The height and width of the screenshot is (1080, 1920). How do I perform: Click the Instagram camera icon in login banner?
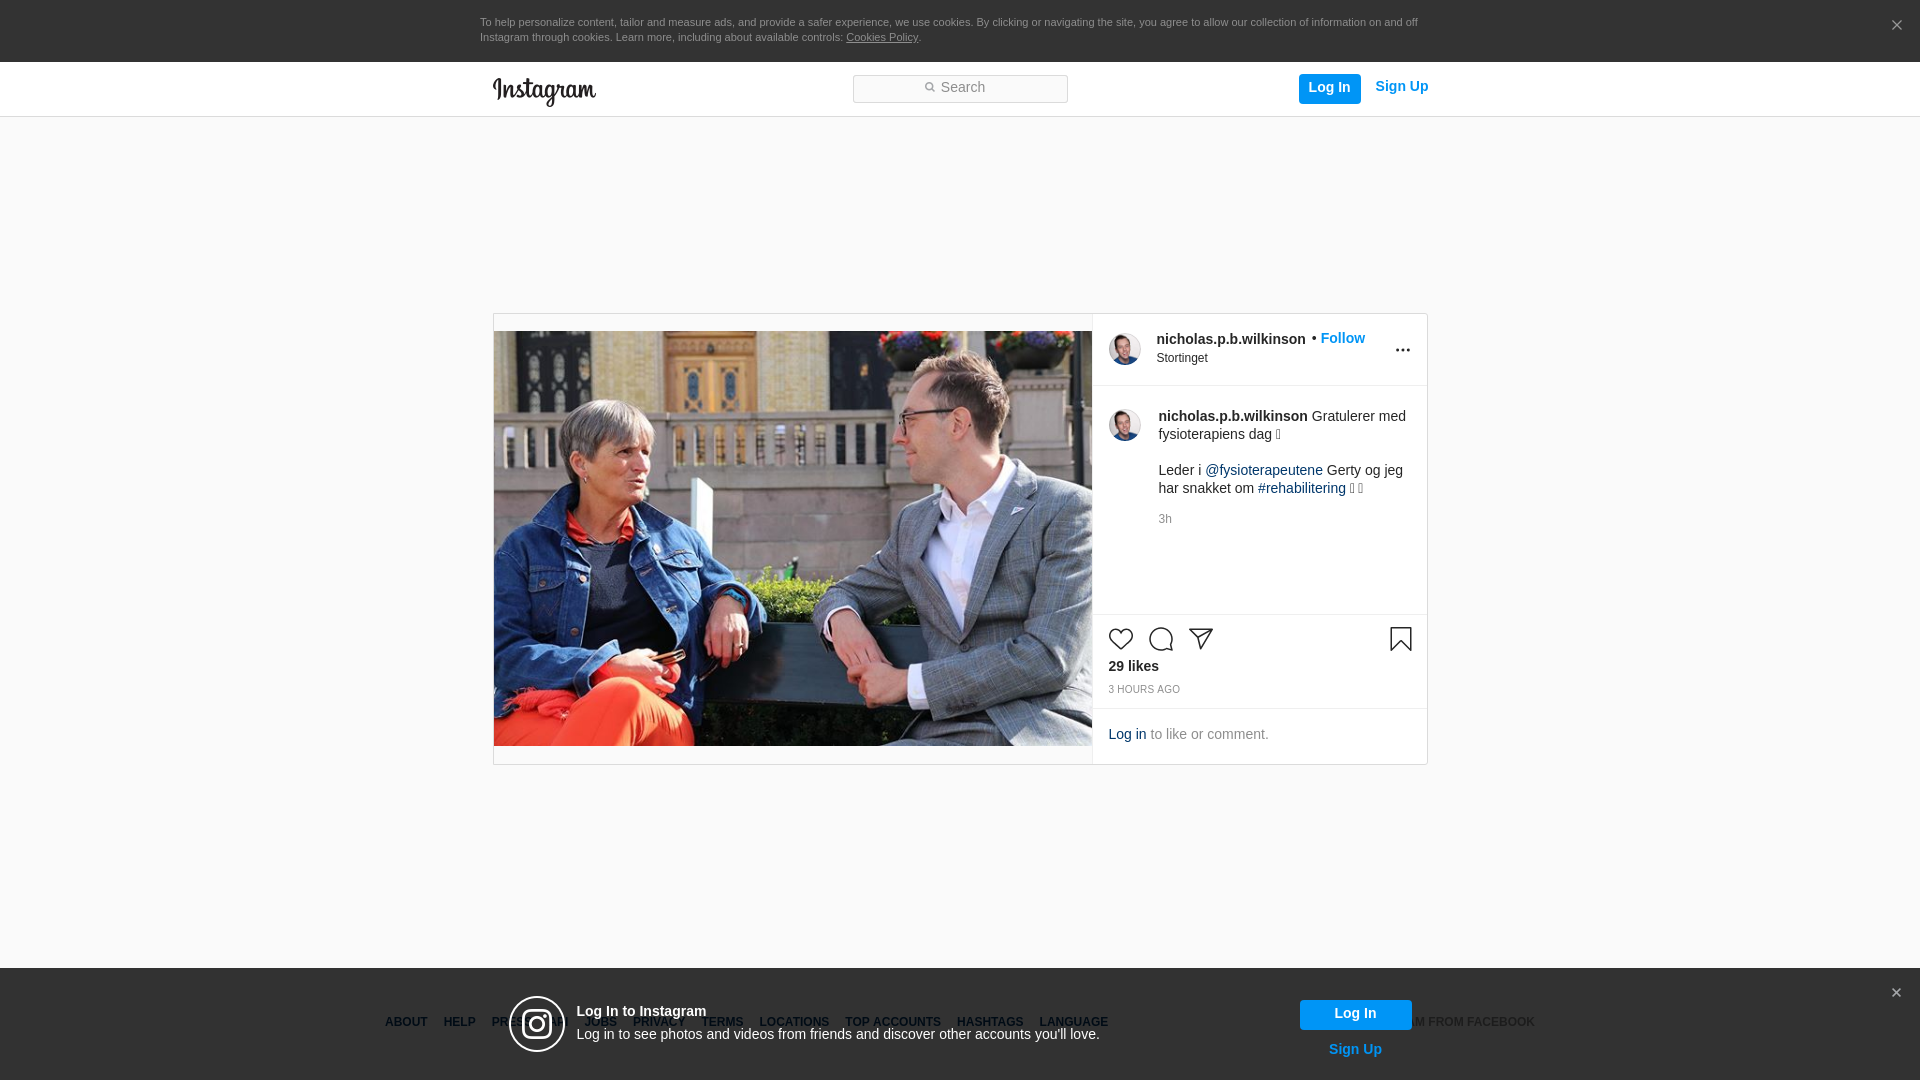(x=537, y=1024)
